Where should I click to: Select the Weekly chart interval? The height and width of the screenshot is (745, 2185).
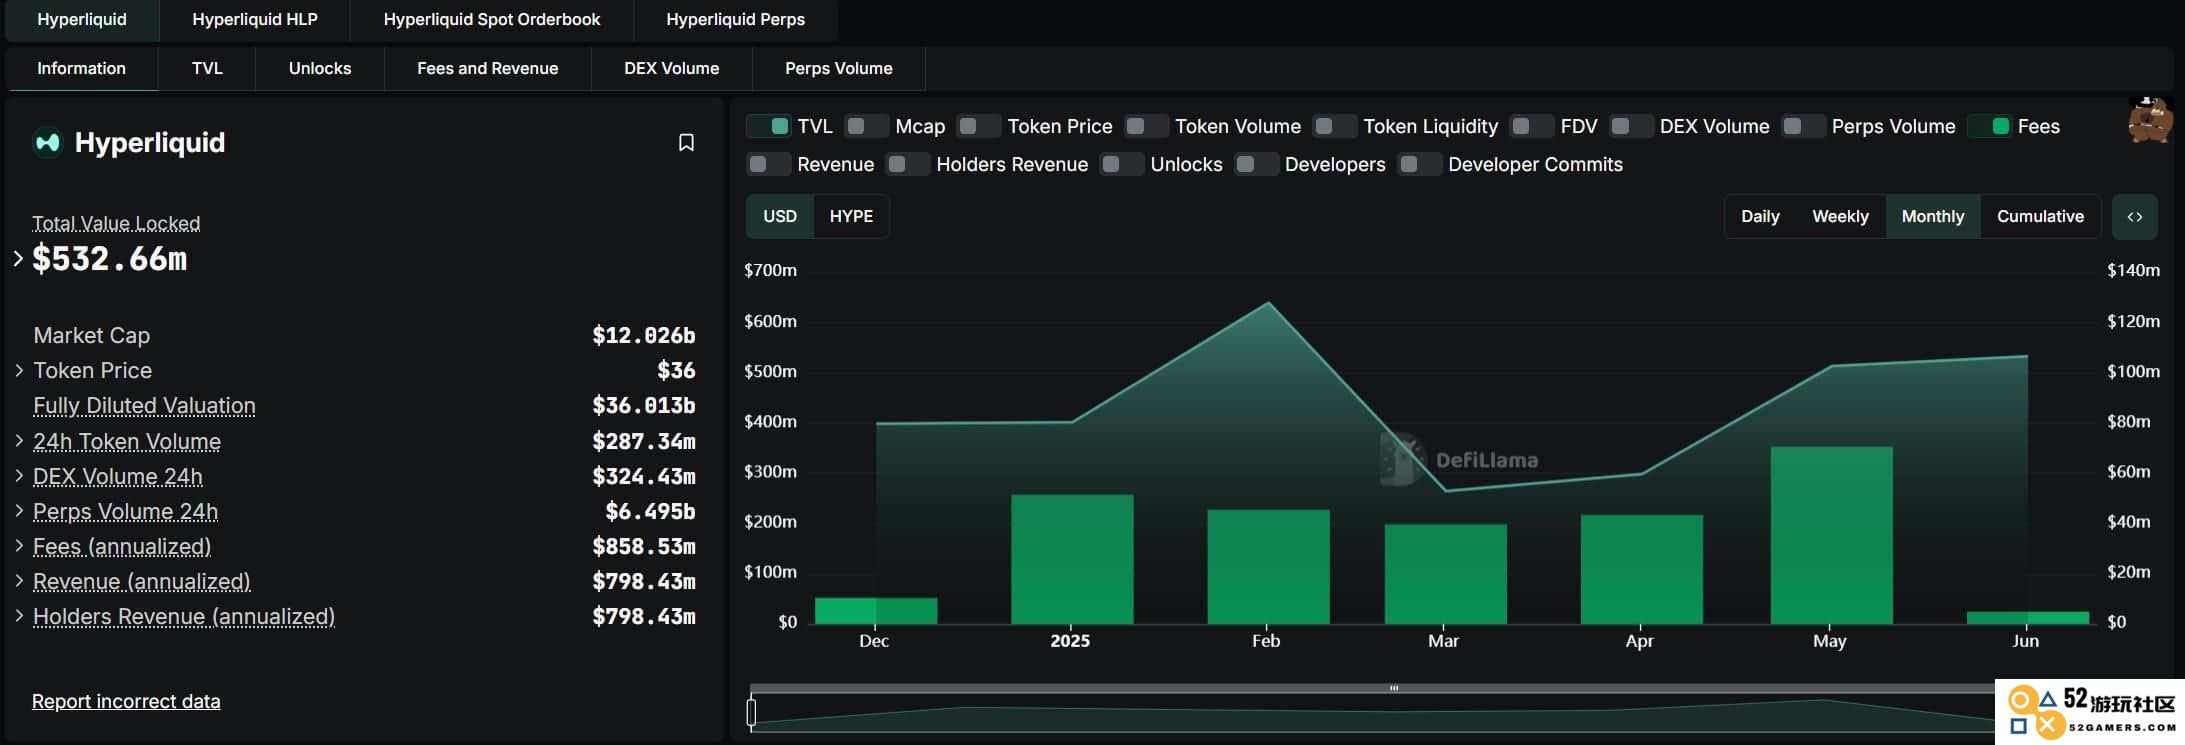pyautogui.click(x=1840, y=217)
